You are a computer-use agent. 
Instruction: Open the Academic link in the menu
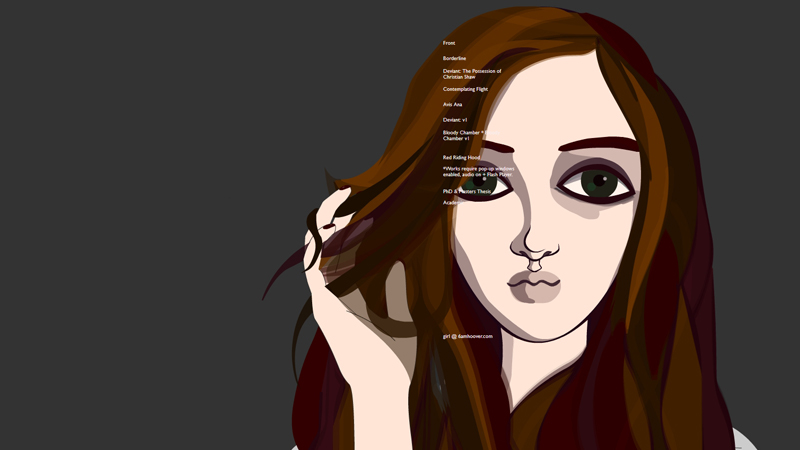tap(453, 202)
